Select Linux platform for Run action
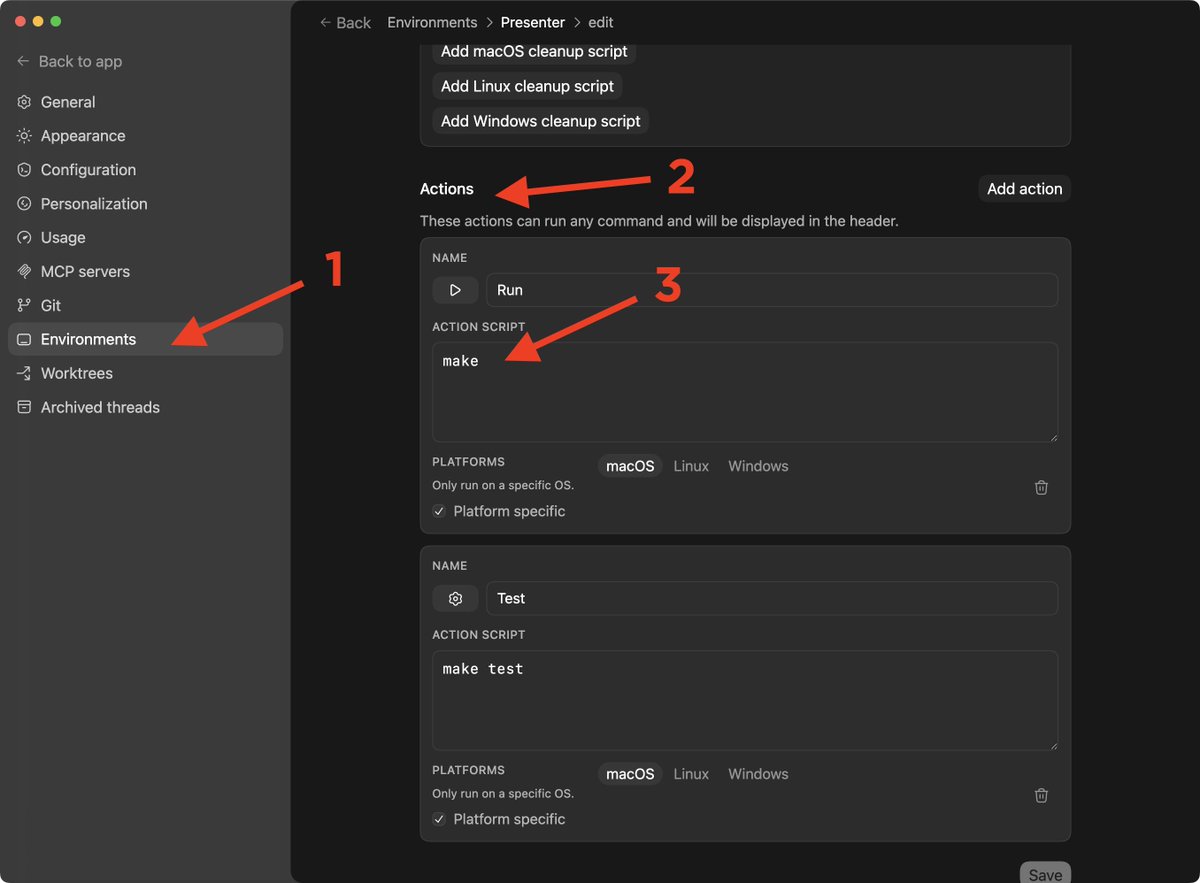This screenshot has height=883, width=1200. coord(691,466)
